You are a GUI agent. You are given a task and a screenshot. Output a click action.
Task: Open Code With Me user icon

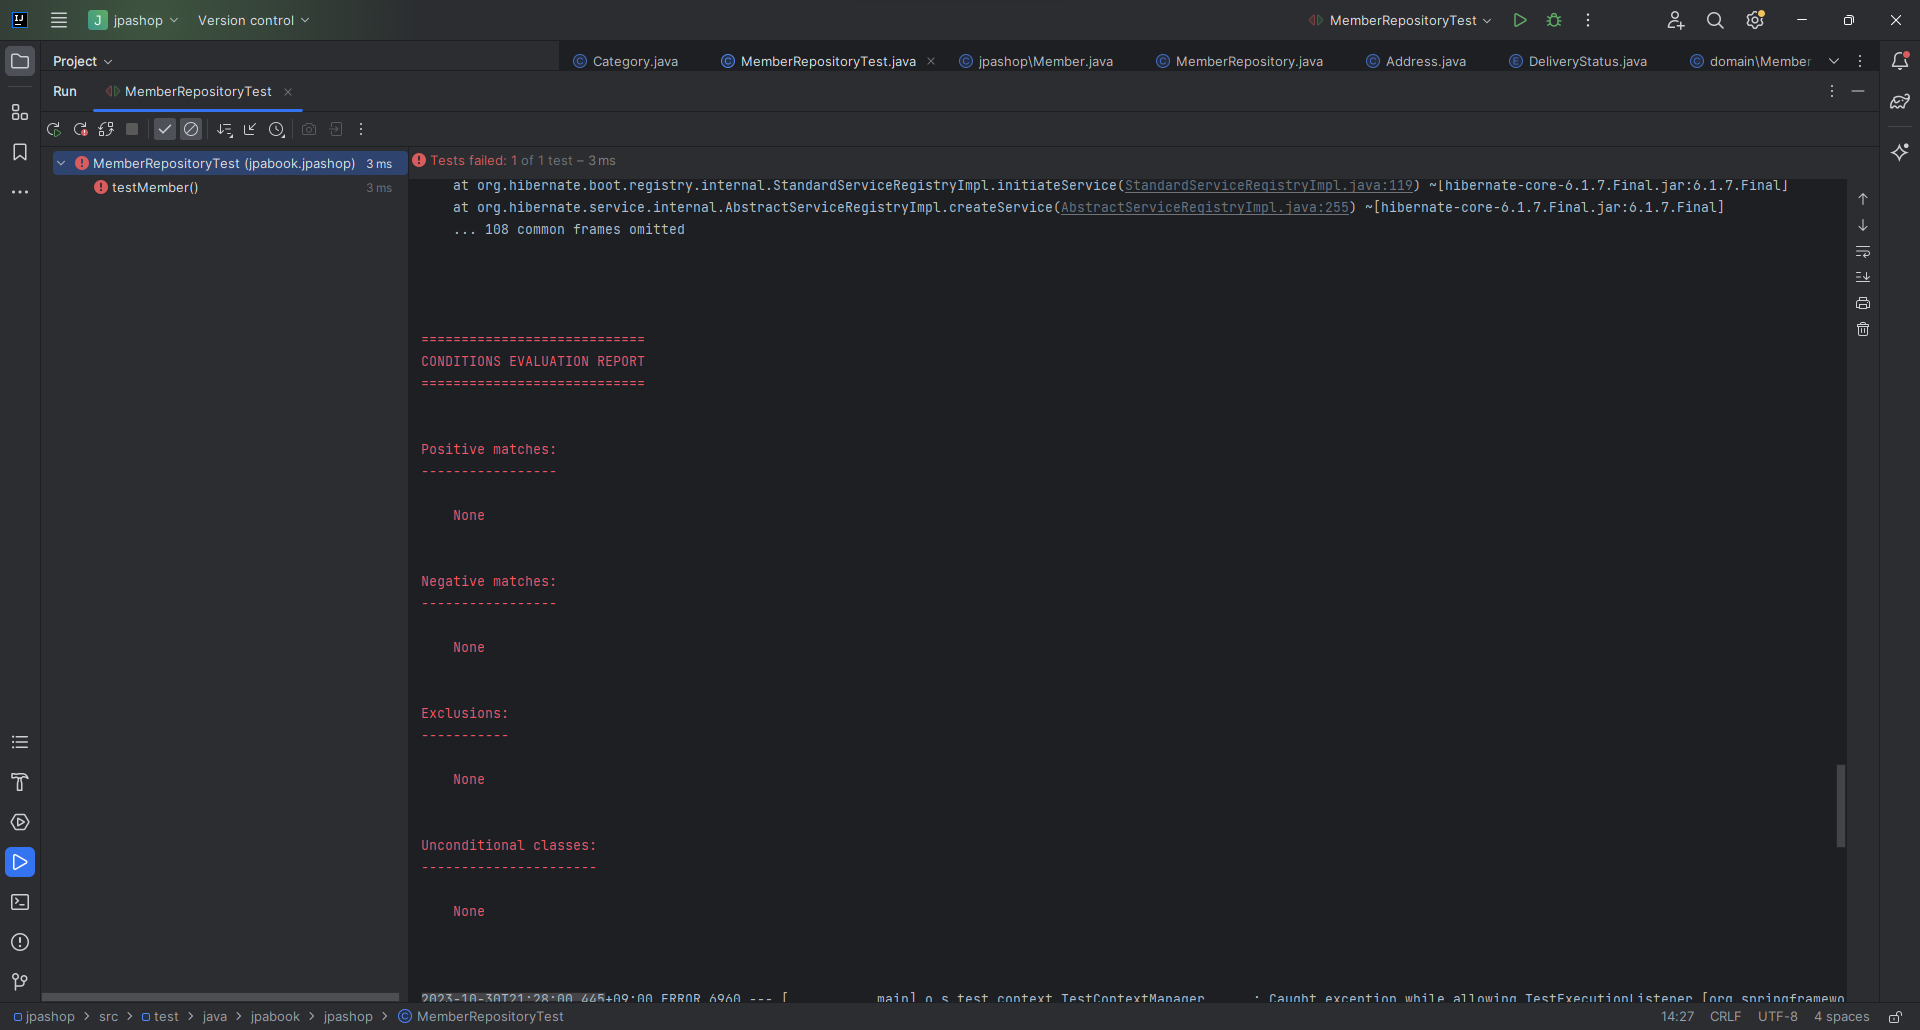[x=1676, y=20]
